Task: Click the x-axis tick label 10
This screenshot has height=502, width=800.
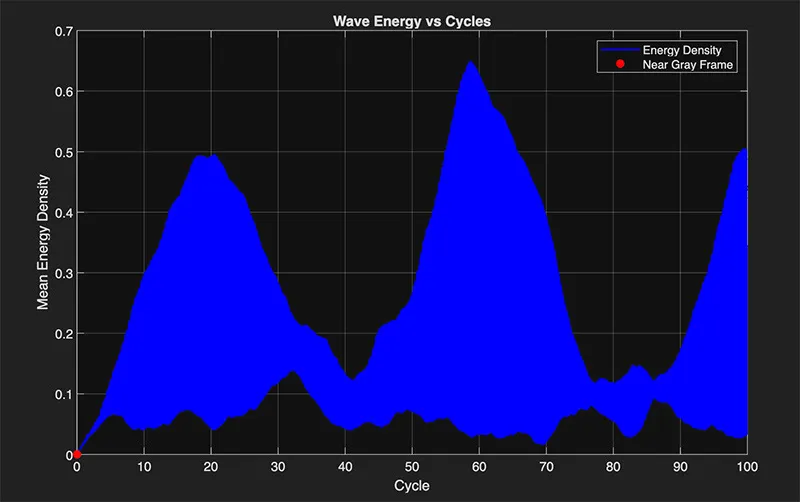Action: coord(144,467)
